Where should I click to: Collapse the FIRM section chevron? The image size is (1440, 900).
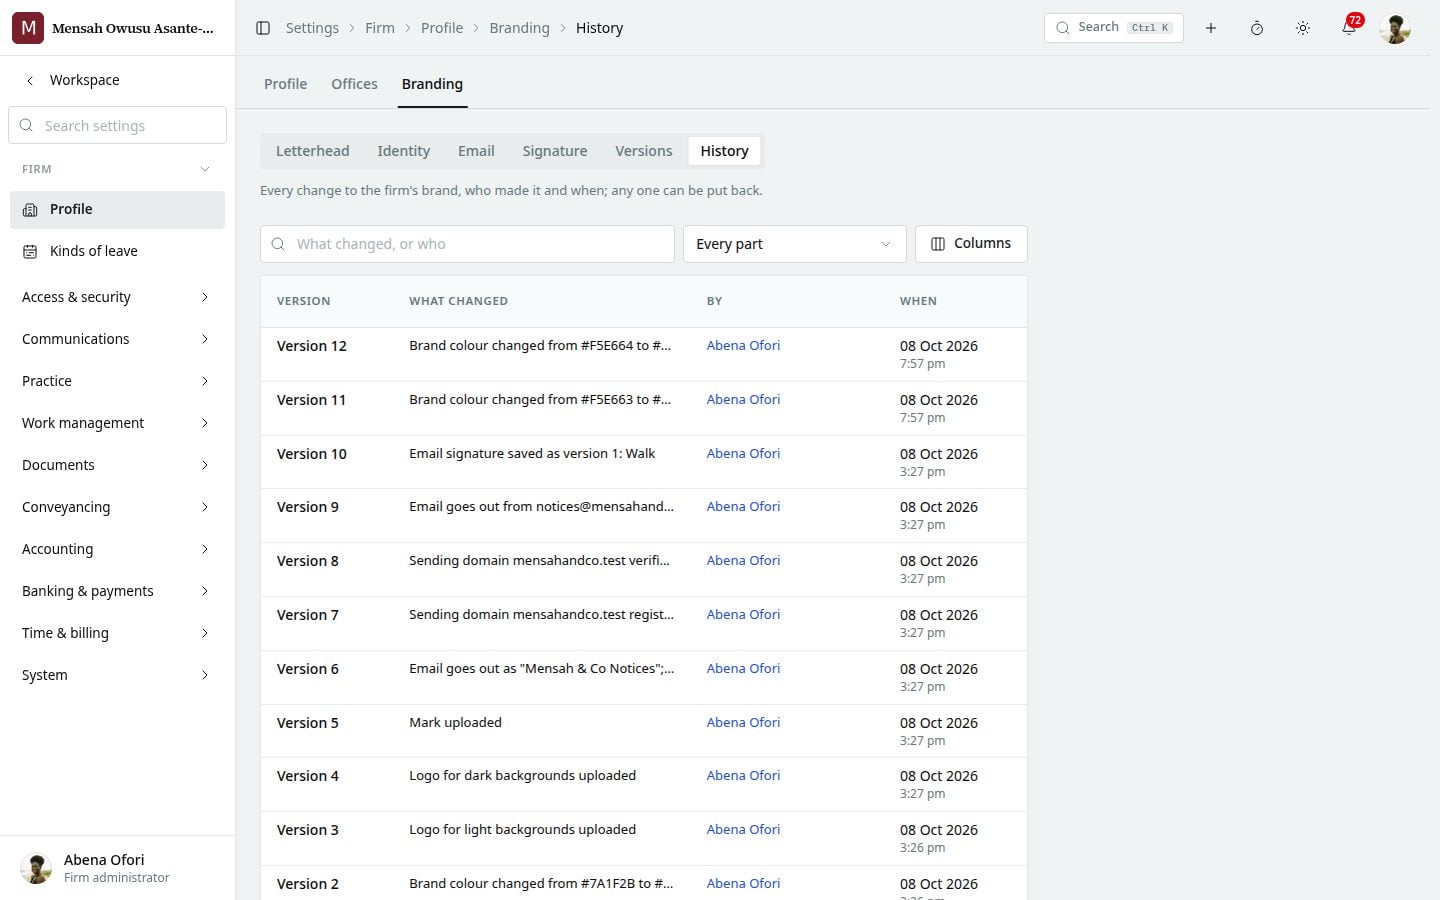[205, 169]
